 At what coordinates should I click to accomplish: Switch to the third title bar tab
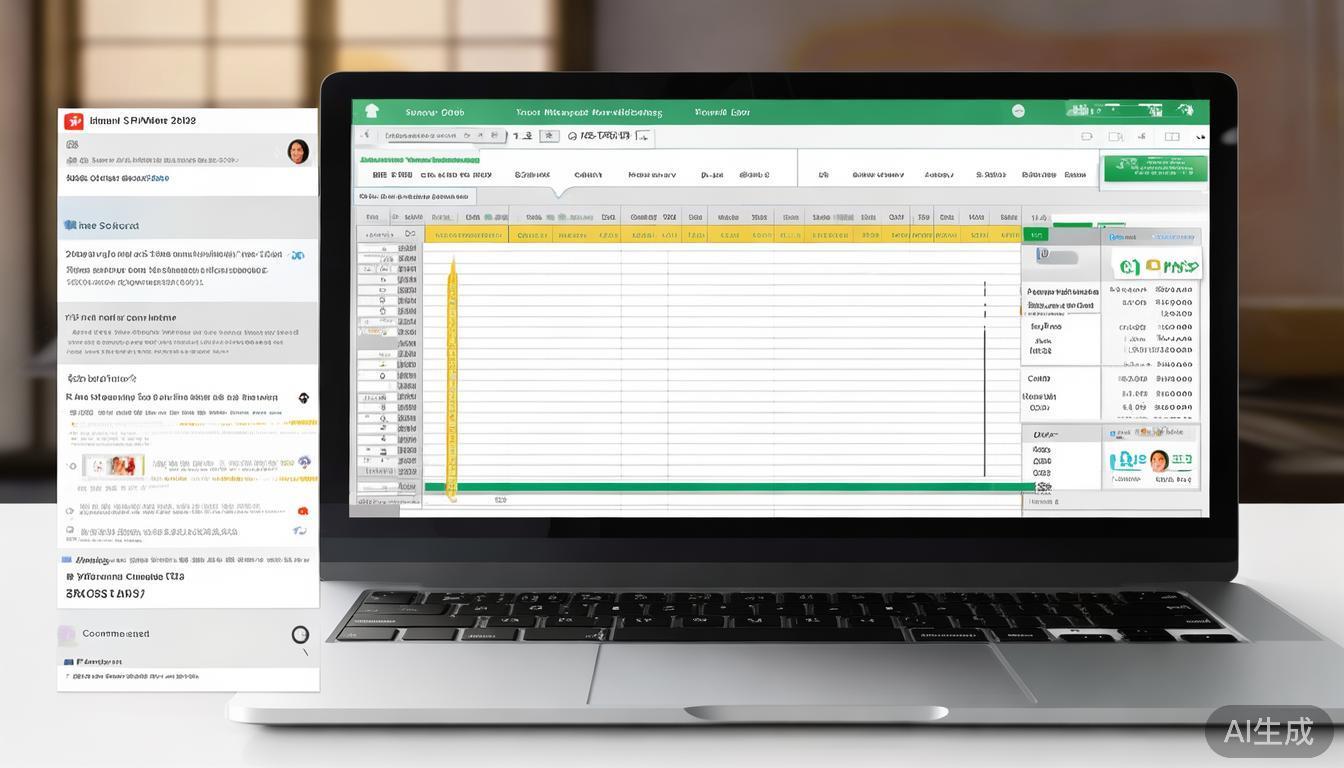point(722,112)
